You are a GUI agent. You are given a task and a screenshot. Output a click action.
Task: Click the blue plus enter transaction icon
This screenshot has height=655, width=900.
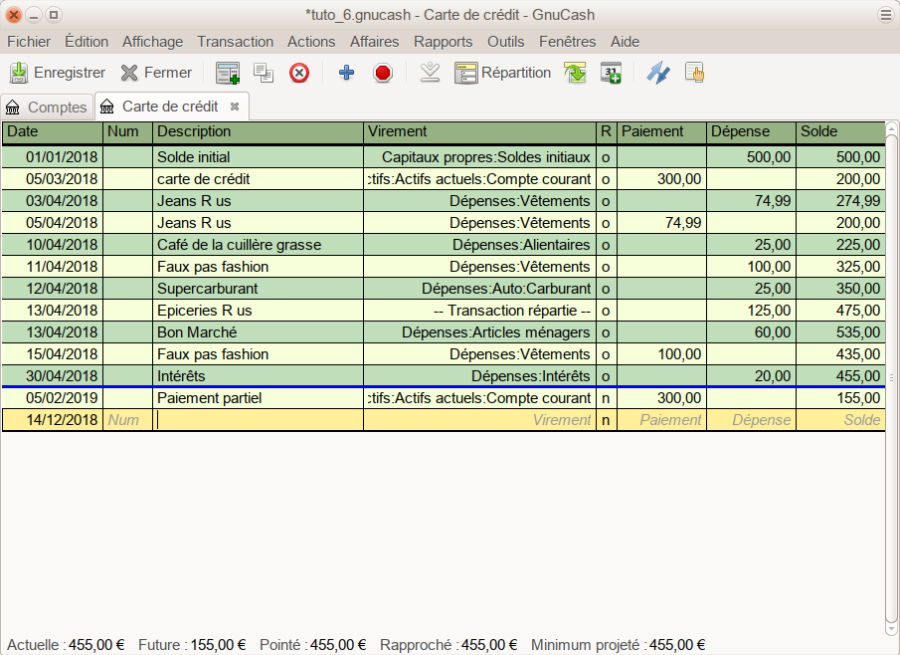click(x=346, y=73)
